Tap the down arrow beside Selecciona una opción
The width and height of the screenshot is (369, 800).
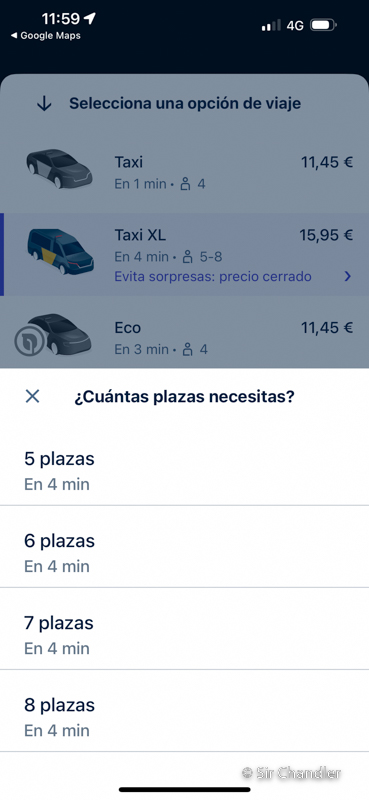(x=44, y=104)
